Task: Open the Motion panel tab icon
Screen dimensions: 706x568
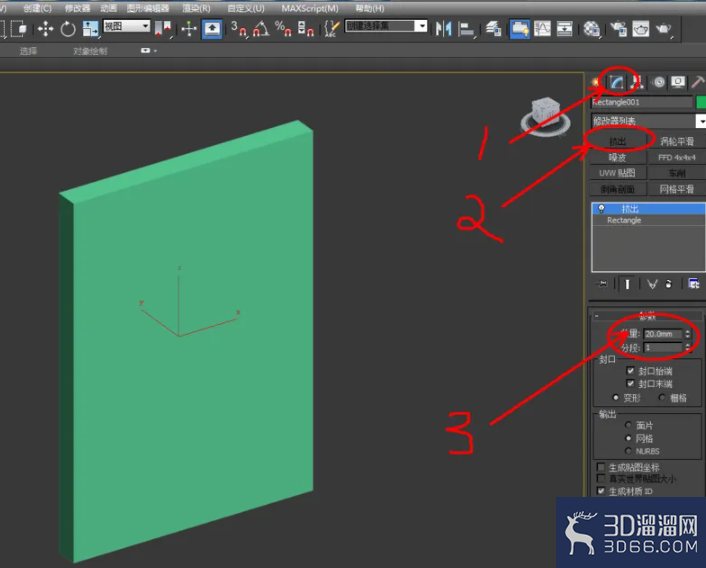Action: pos(659,82)
